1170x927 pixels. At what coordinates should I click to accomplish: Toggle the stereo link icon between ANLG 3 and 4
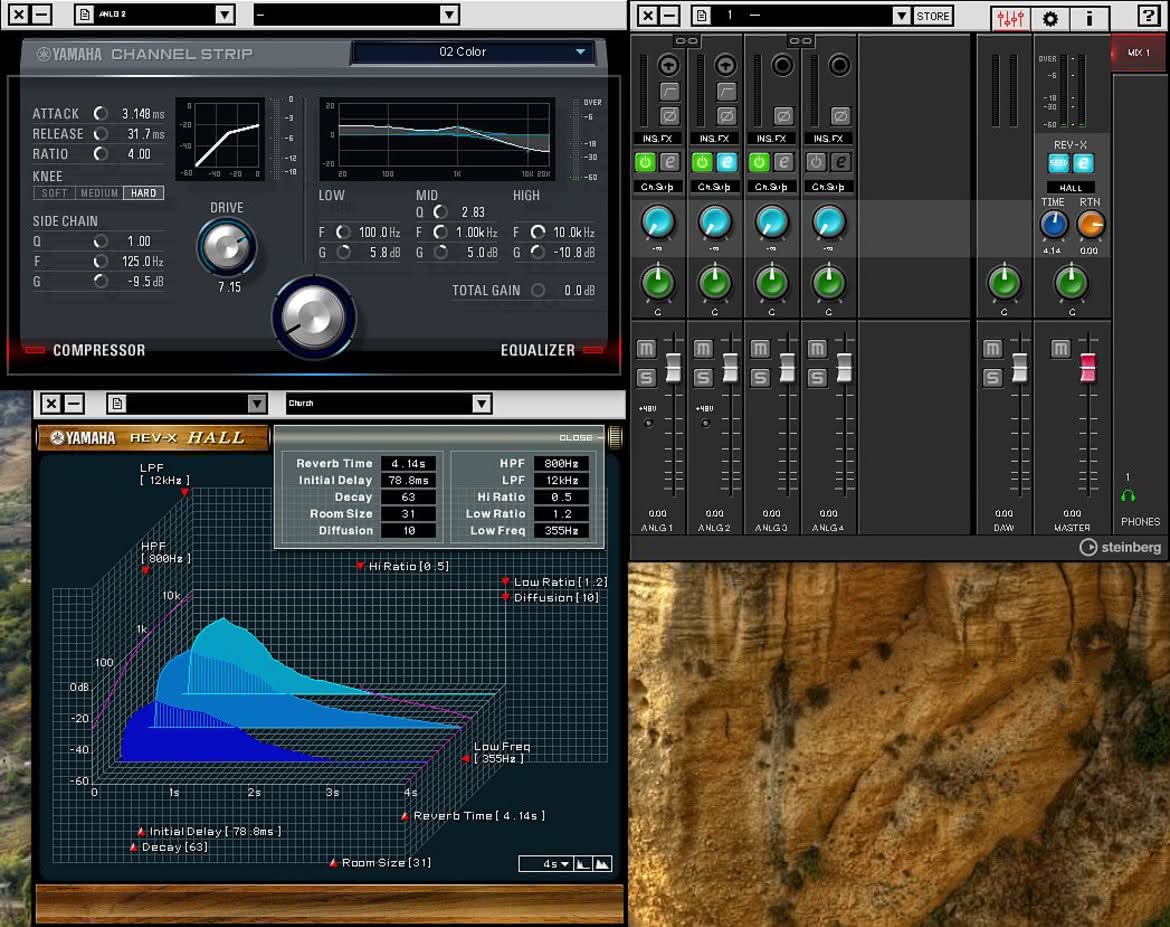800,41
